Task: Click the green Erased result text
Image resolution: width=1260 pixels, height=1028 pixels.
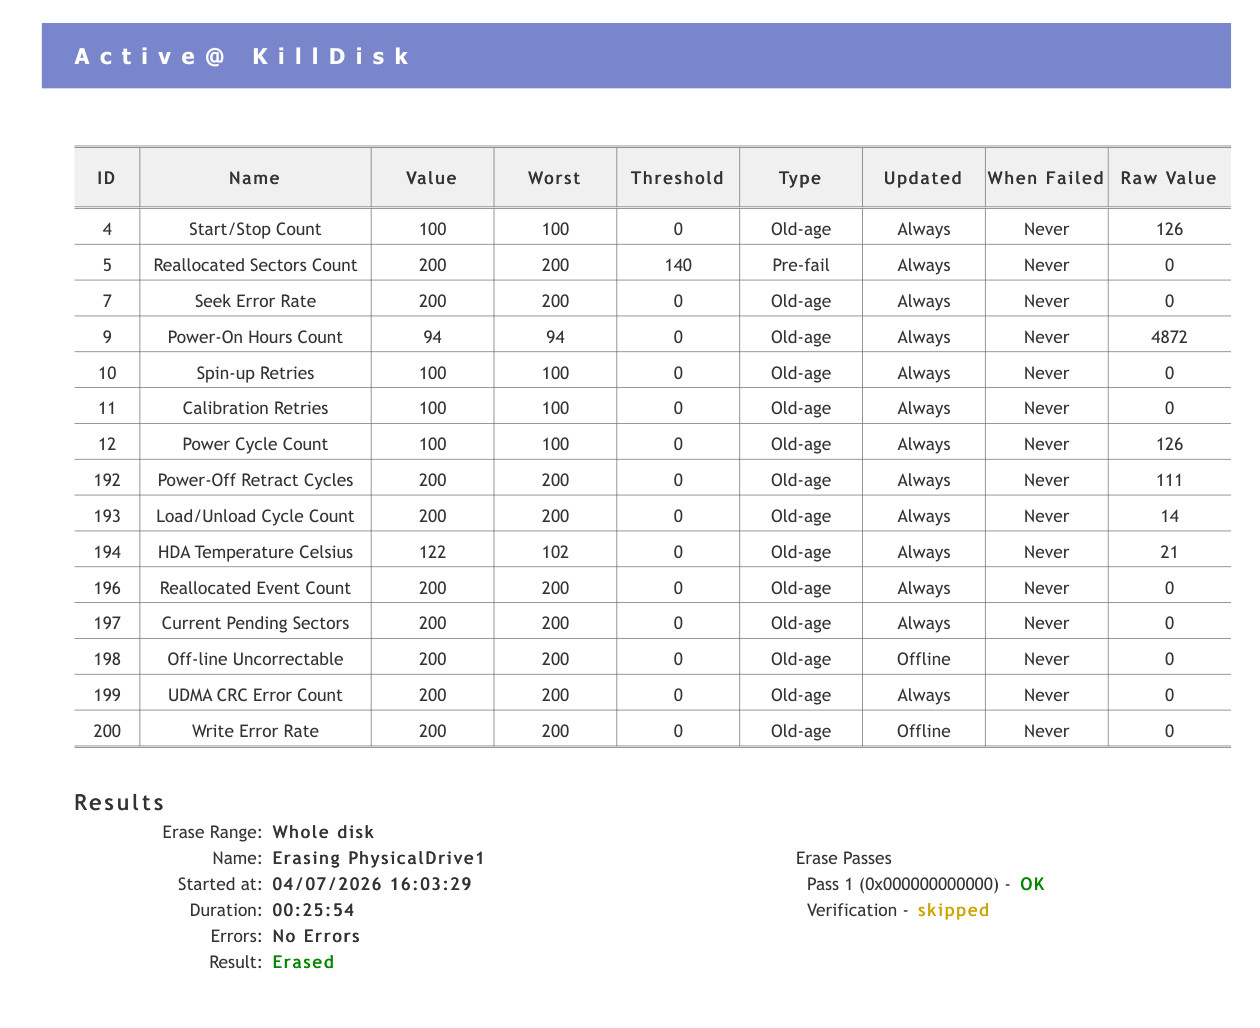Action: (303, 962)
